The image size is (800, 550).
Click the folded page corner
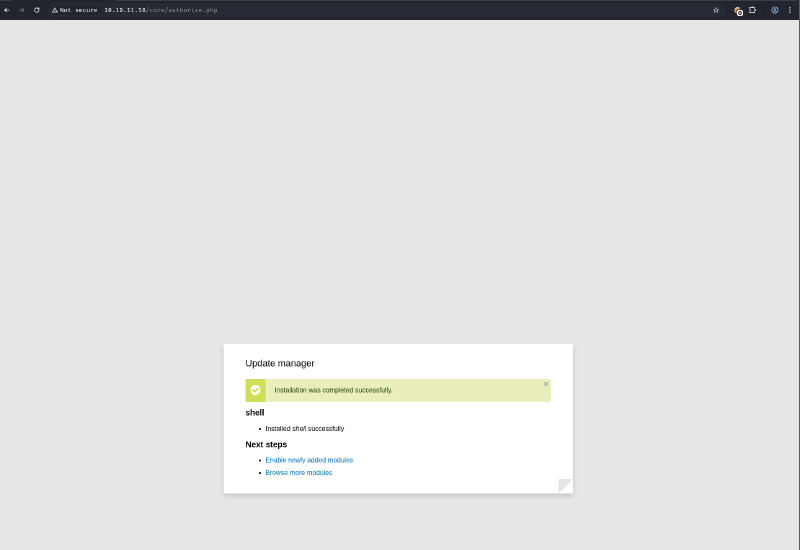tap(565, 486)
